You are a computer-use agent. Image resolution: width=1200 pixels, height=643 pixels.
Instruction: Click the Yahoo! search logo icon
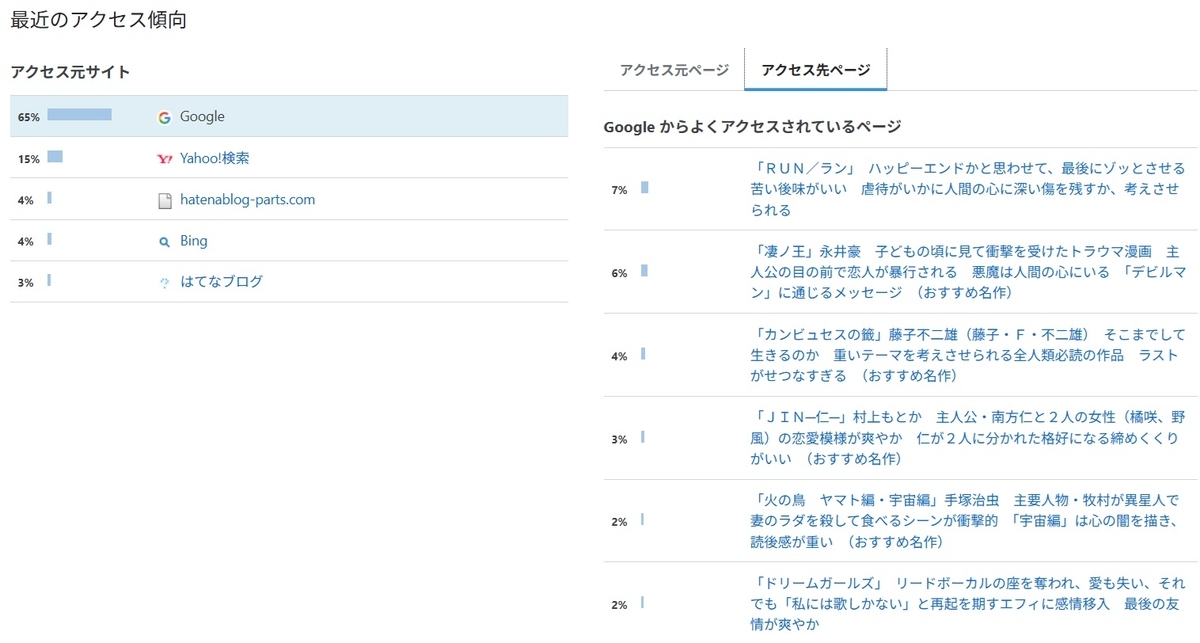(164, 159)
